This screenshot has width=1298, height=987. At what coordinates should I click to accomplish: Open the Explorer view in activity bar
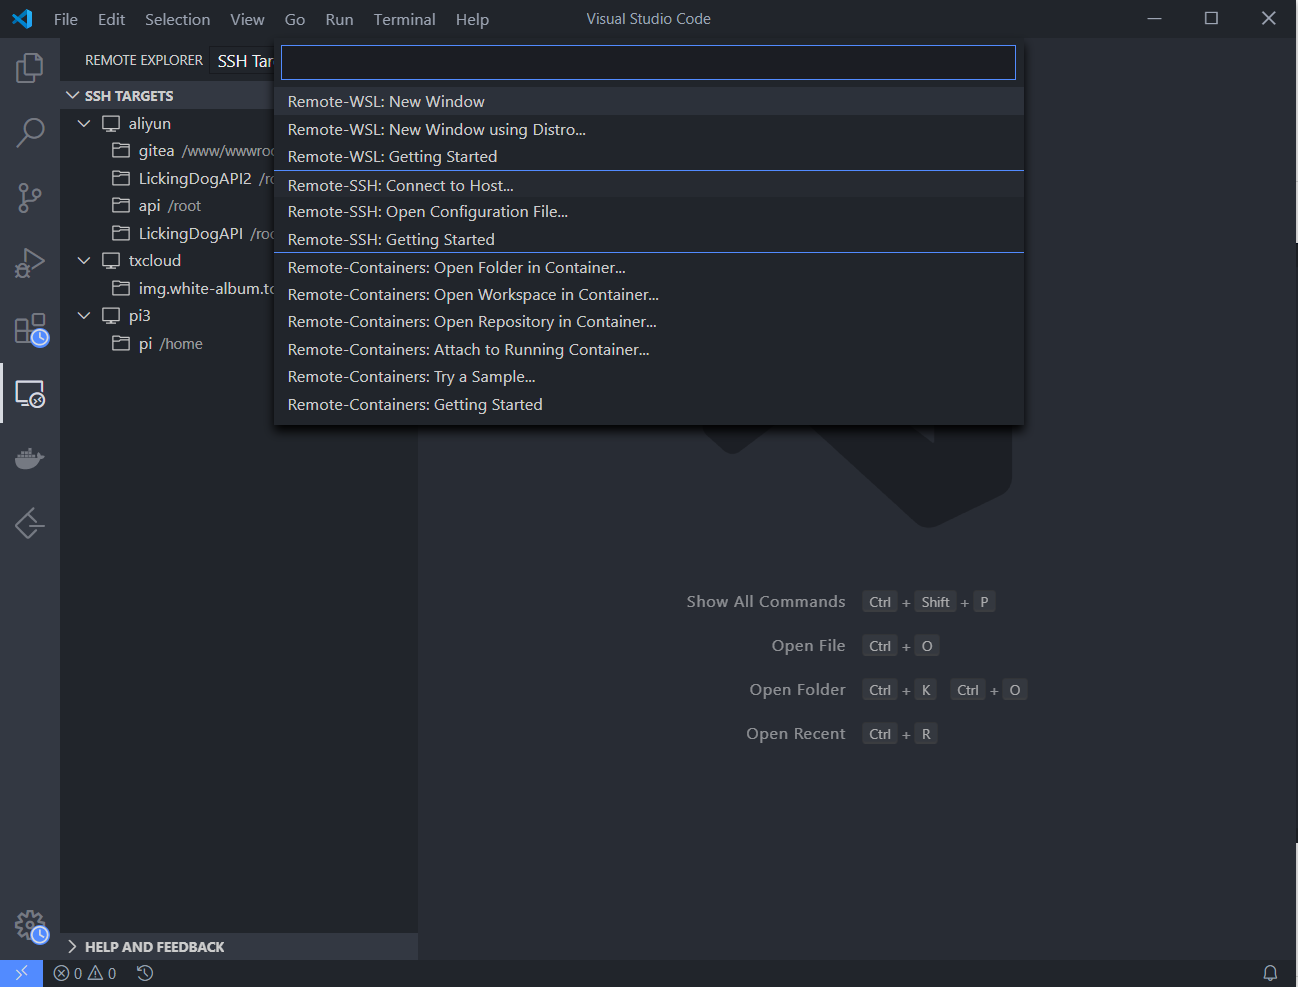[30, 68]
